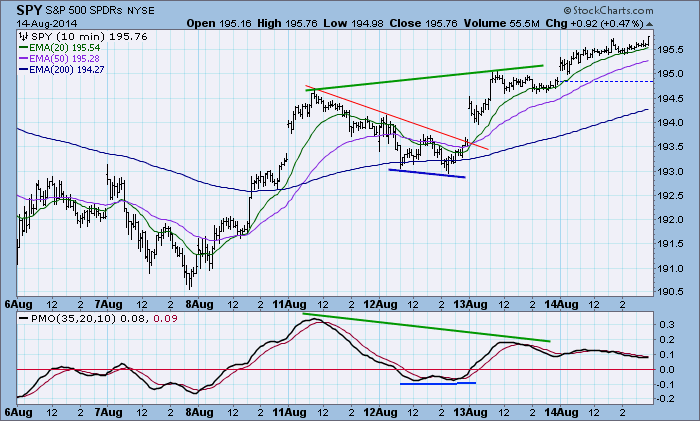
Task: Click the dashed blue horizontal line near 194.8
Action: tap(609, 81)
